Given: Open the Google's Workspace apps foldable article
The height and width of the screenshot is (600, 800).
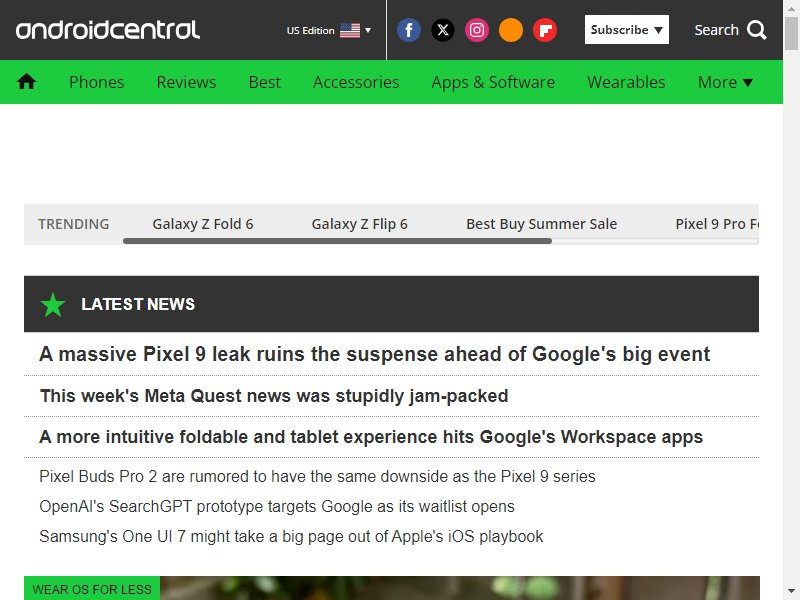Looking at the screenshot, I should click(x=371, y=437).
